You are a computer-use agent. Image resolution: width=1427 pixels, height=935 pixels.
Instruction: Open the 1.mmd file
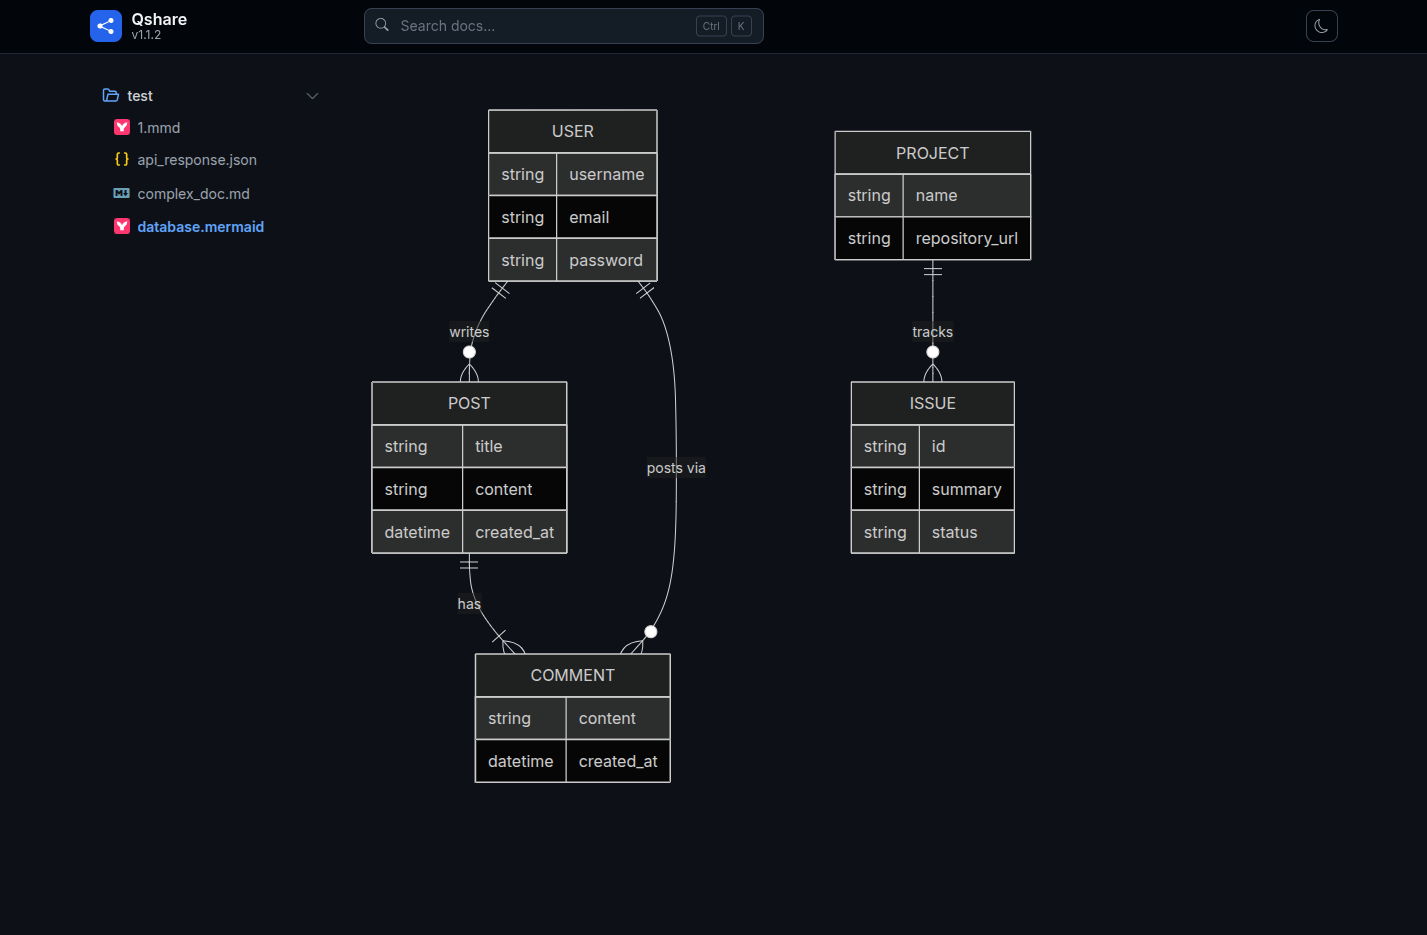pos(158,128)
